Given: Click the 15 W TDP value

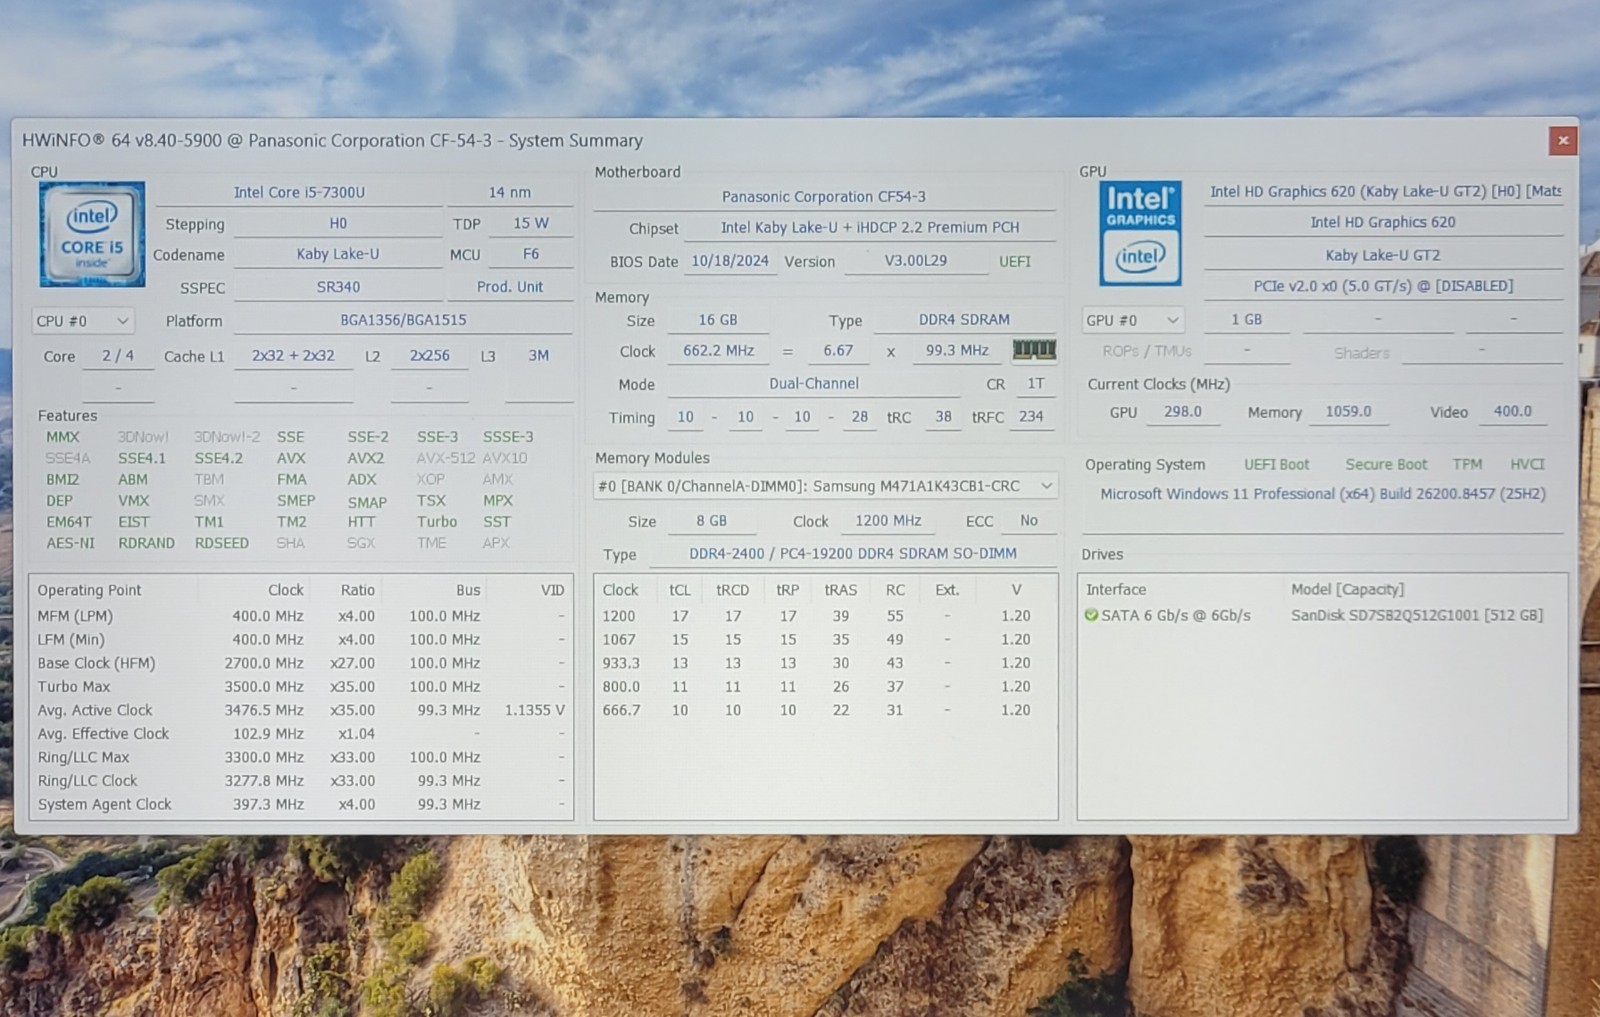Looking at the screenshot, I should [x=531, y=224].
